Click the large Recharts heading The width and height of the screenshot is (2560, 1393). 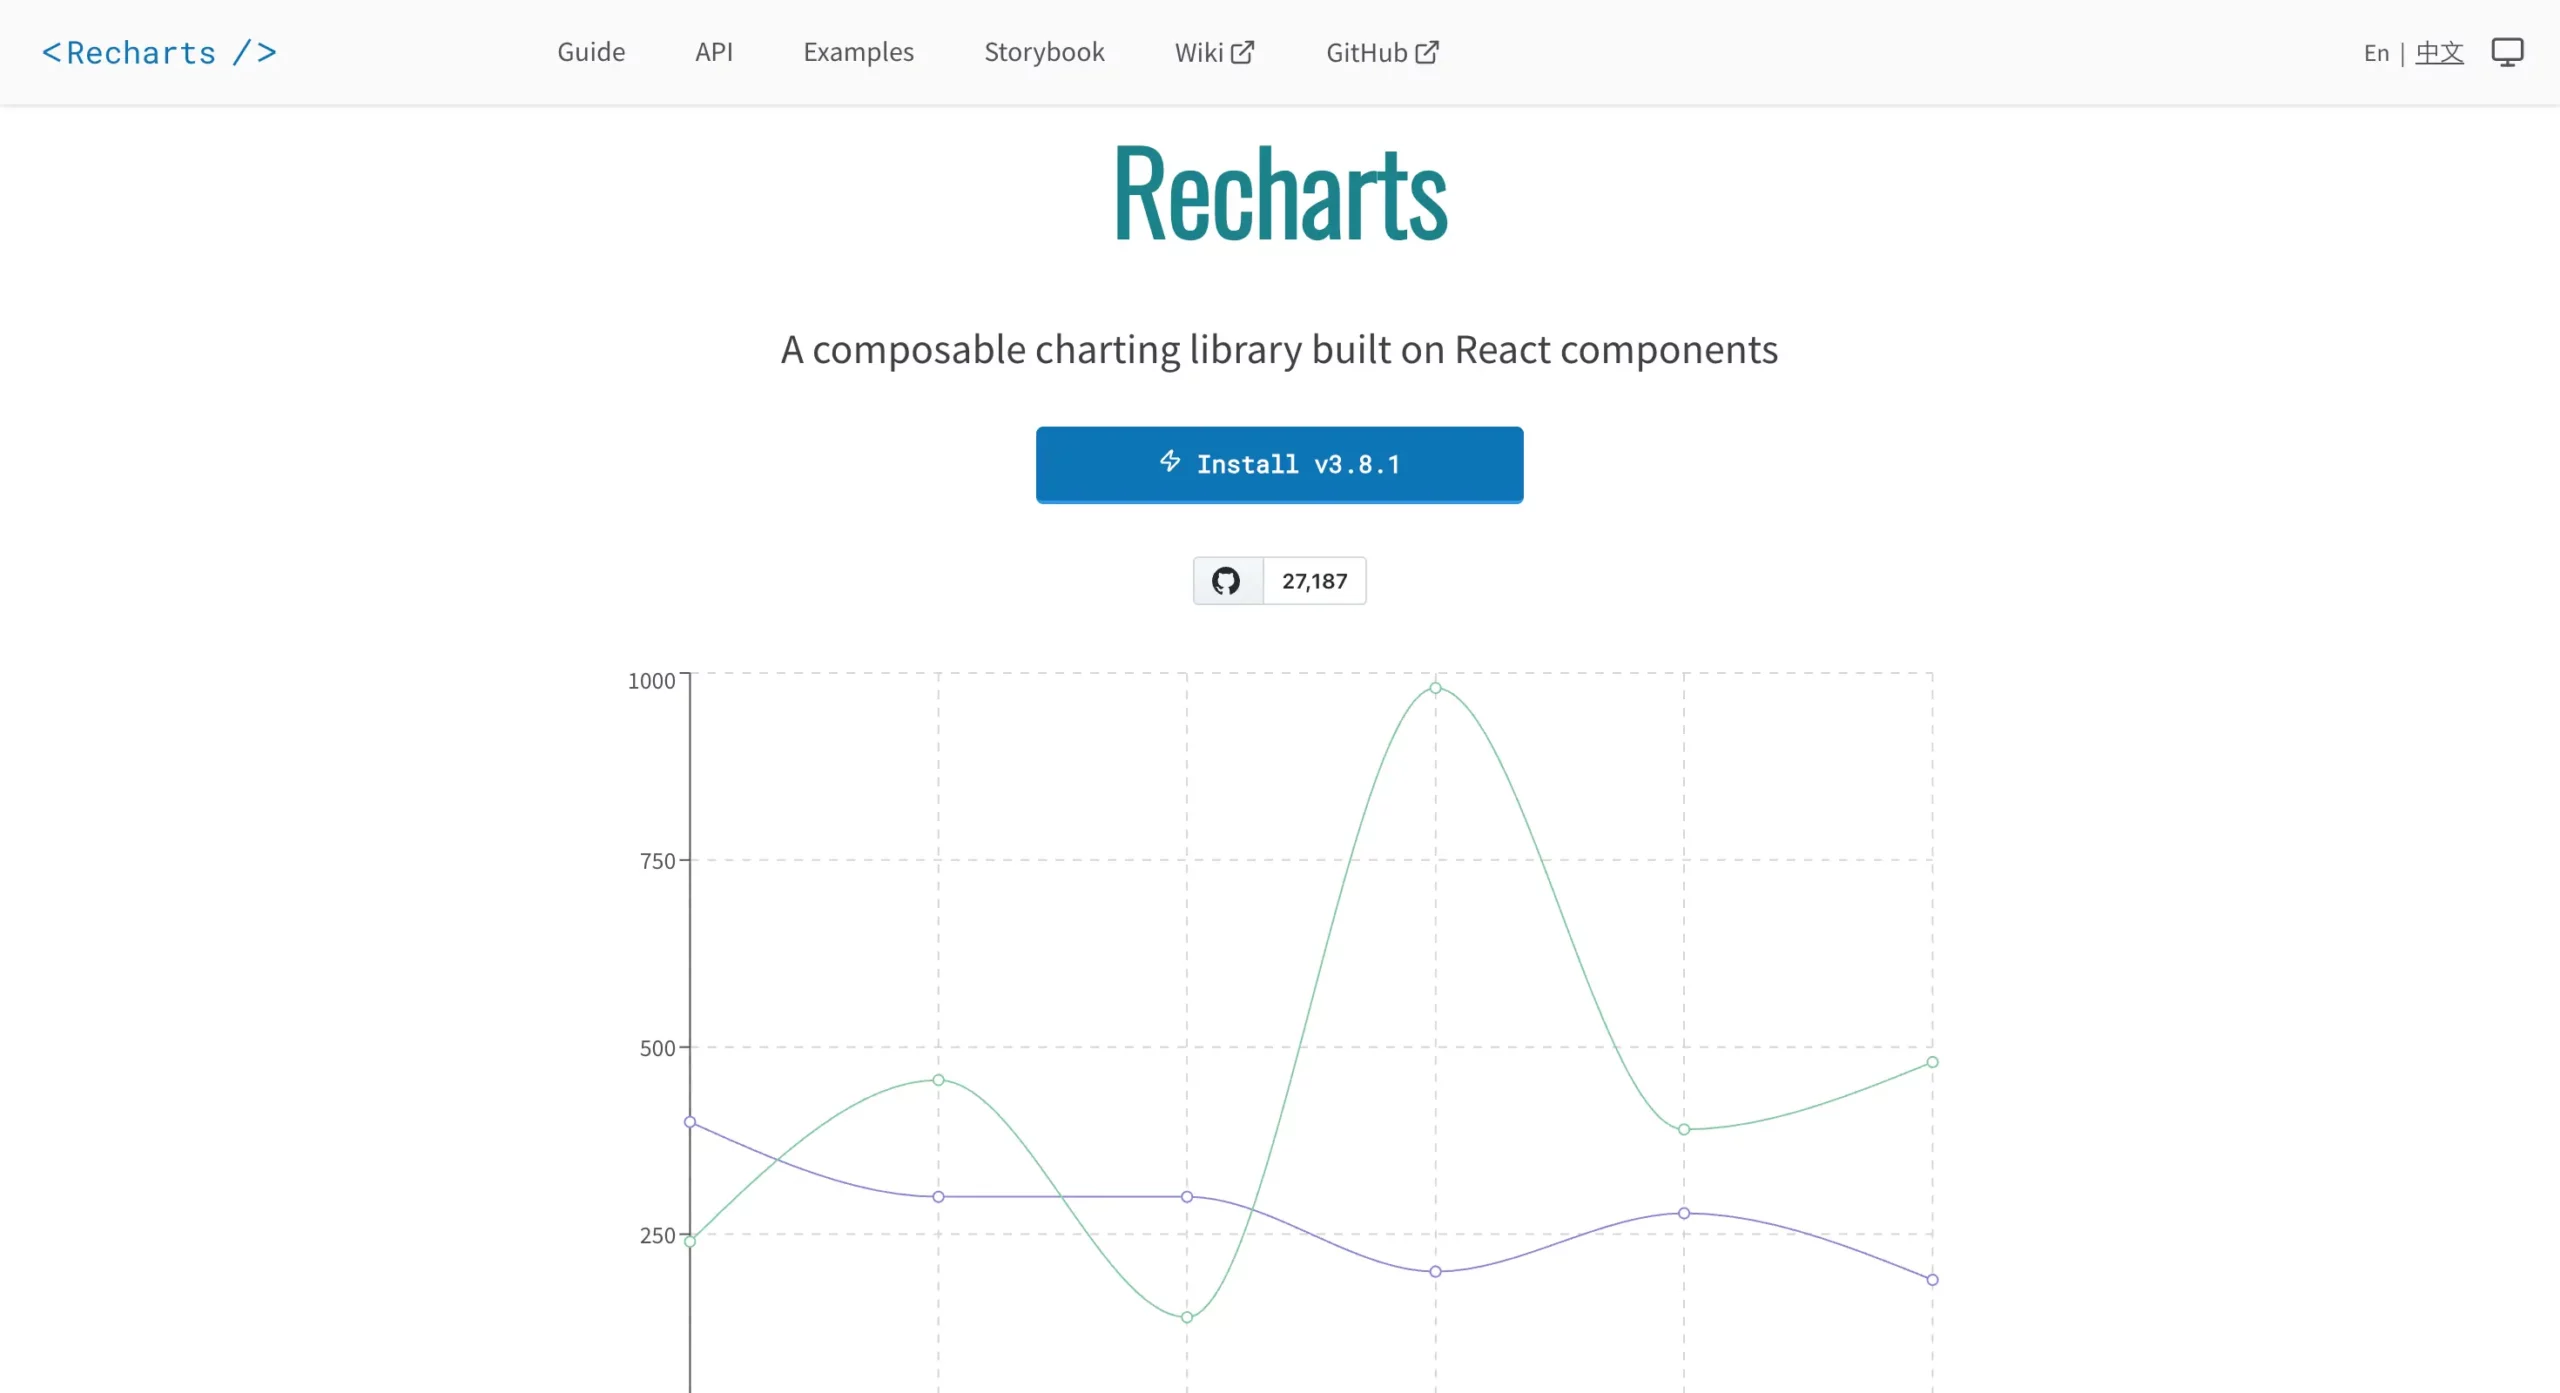[x=1280, y=193]
